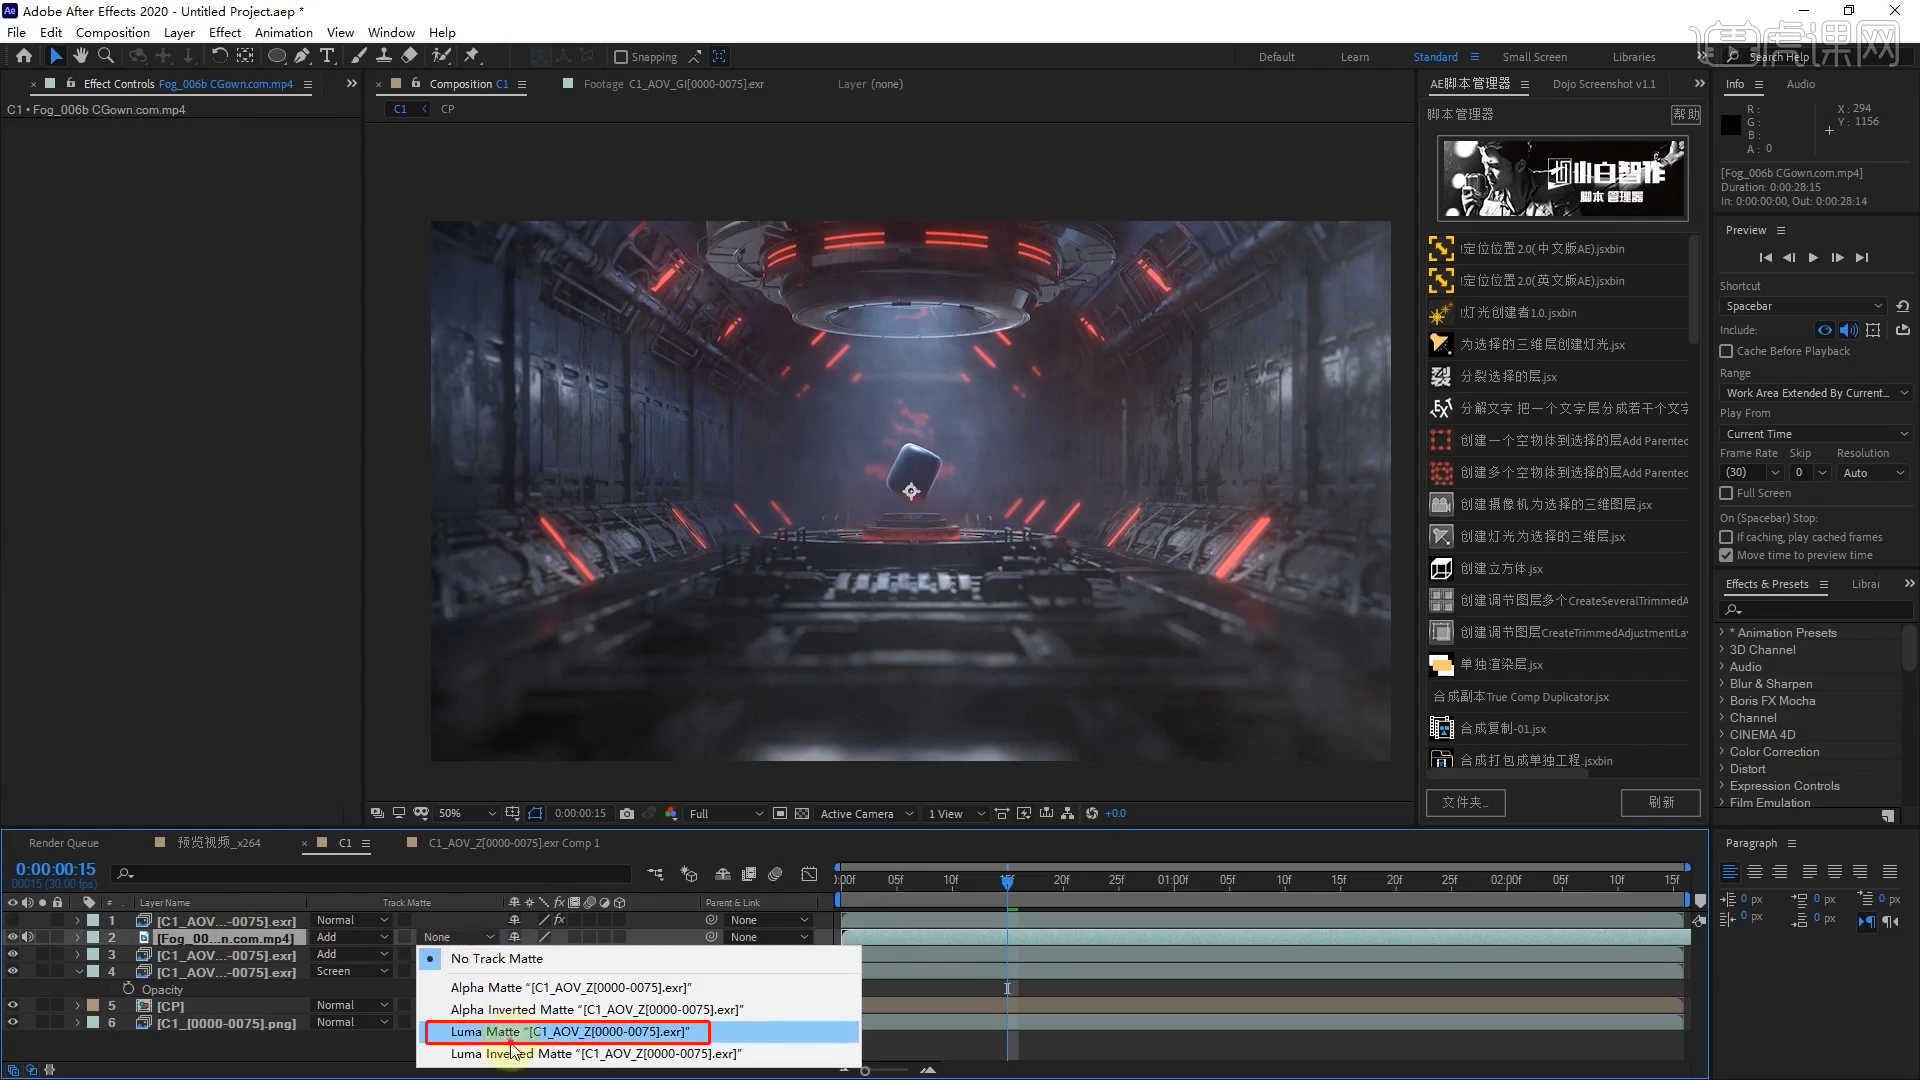This screenshot has height=1080, width=1920.
Task: Switch to Small Screen workspace
Action: click(x=1534, y=57)
